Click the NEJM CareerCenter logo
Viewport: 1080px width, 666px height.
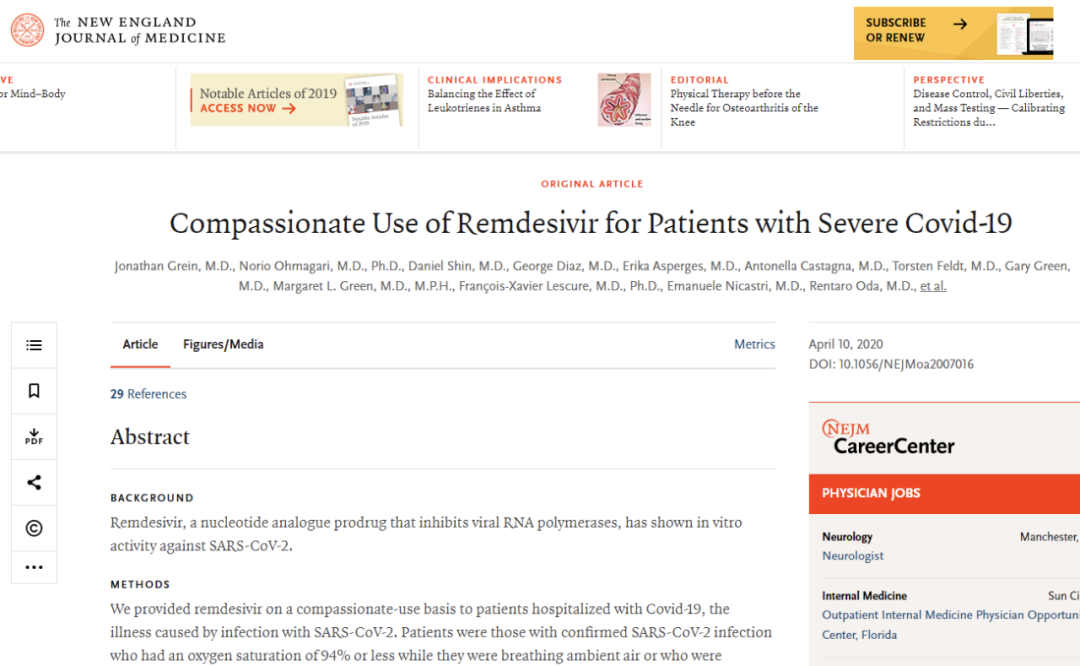[x=888, y=437]
